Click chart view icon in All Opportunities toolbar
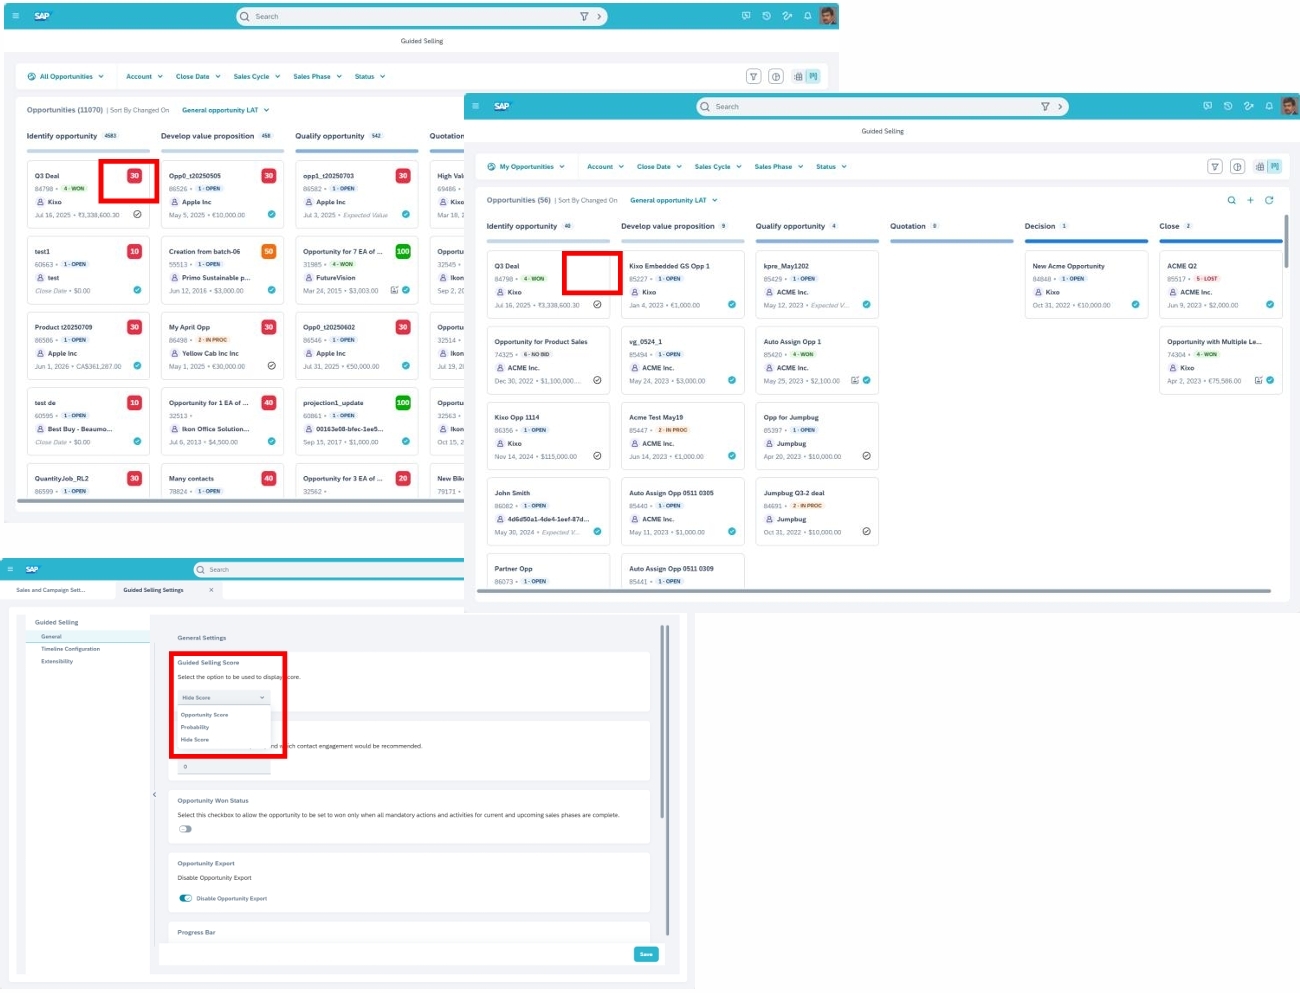 coord(776,76)
